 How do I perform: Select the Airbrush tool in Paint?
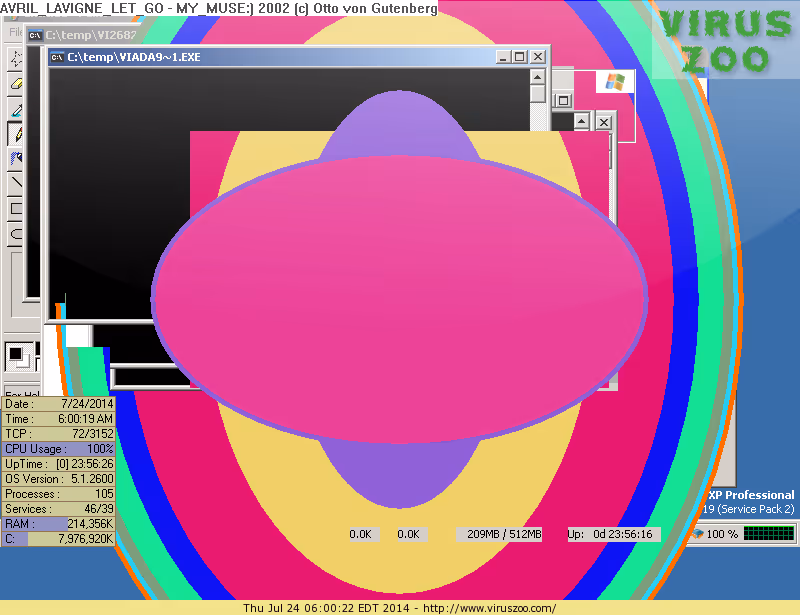click(16, 158)
